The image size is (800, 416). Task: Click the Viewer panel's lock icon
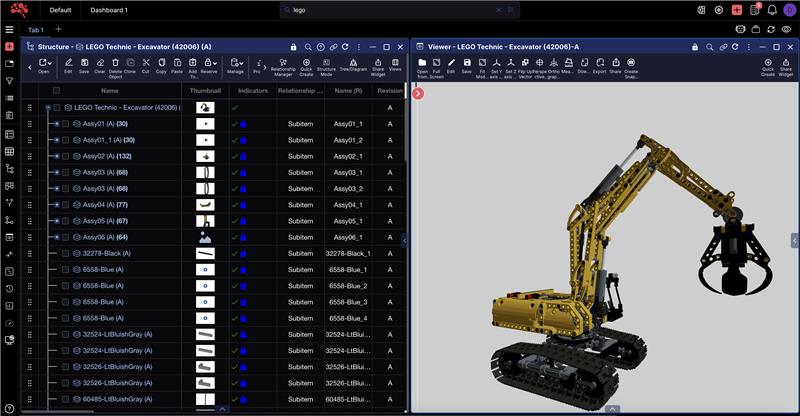click(695, 47)
